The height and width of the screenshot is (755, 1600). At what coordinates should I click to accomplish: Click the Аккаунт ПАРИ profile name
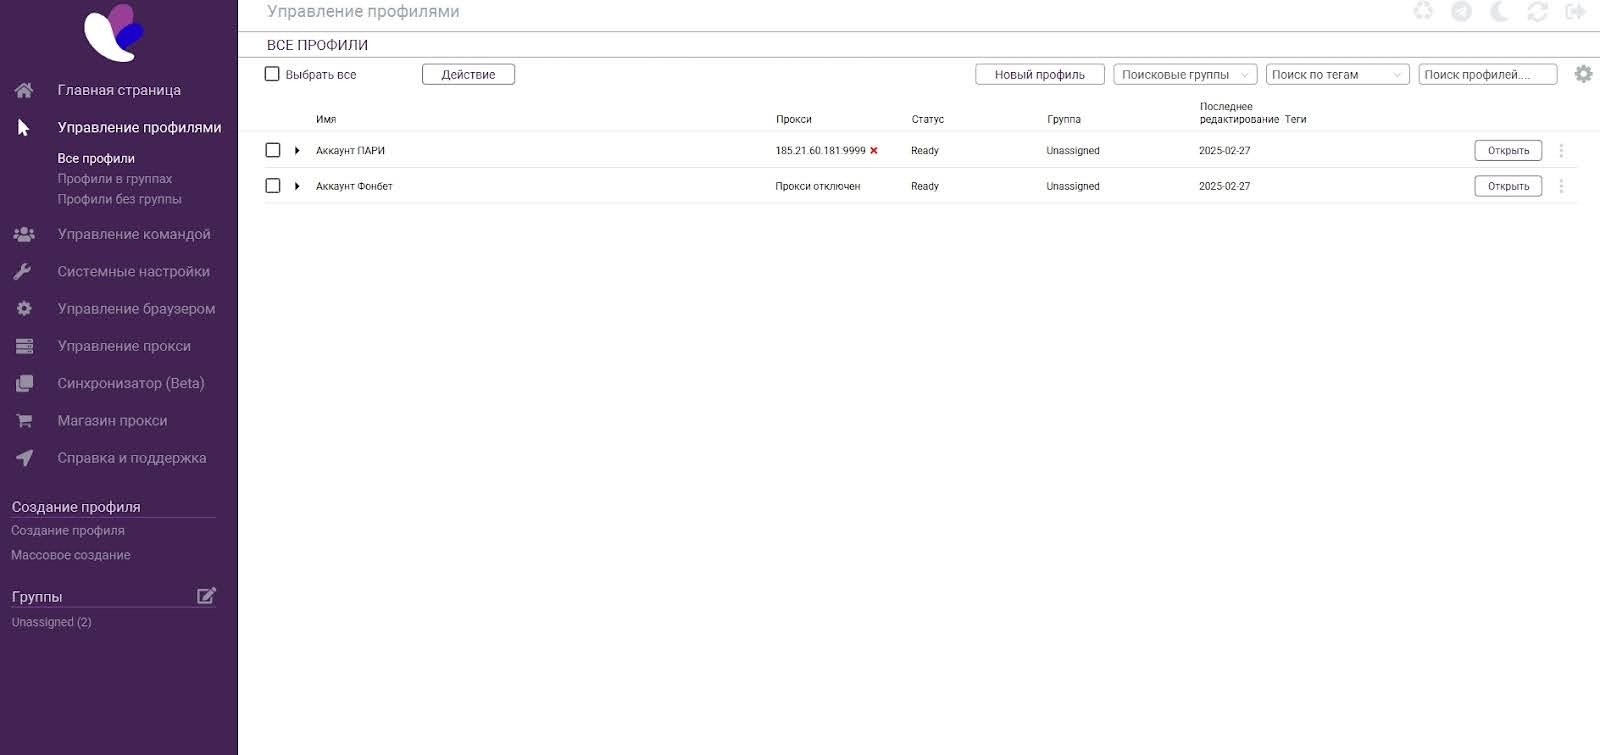350,151
